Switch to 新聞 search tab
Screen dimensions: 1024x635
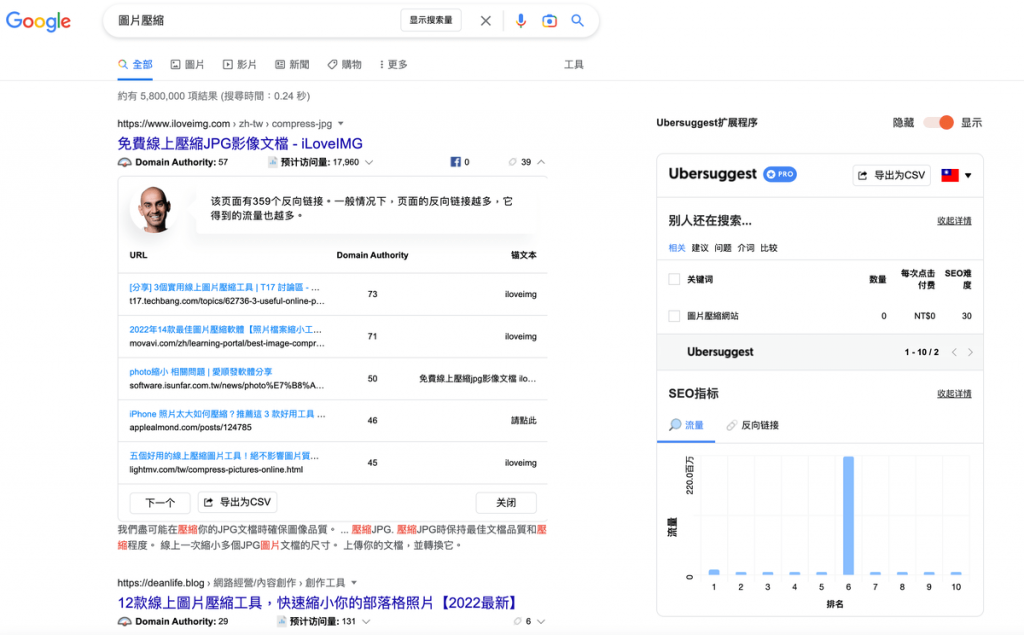292,65
